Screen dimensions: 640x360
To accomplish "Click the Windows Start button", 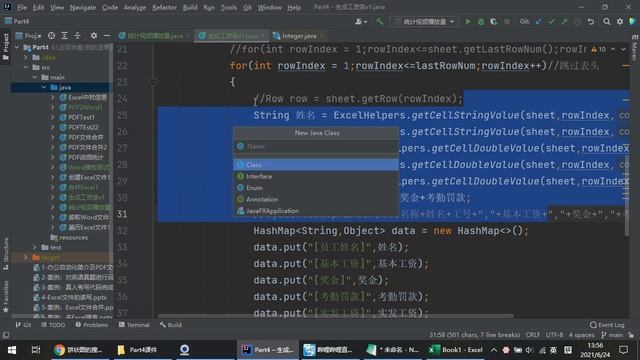I will pyautogui.click(x=12, y=350).
